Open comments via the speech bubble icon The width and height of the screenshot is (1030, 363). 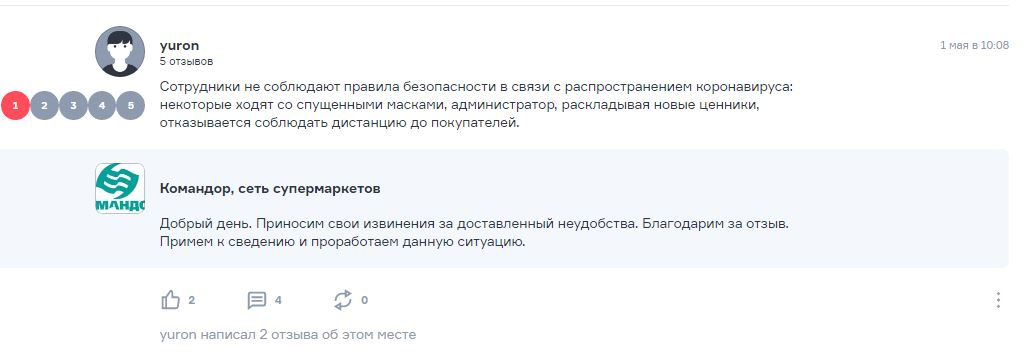pos(257,301)
